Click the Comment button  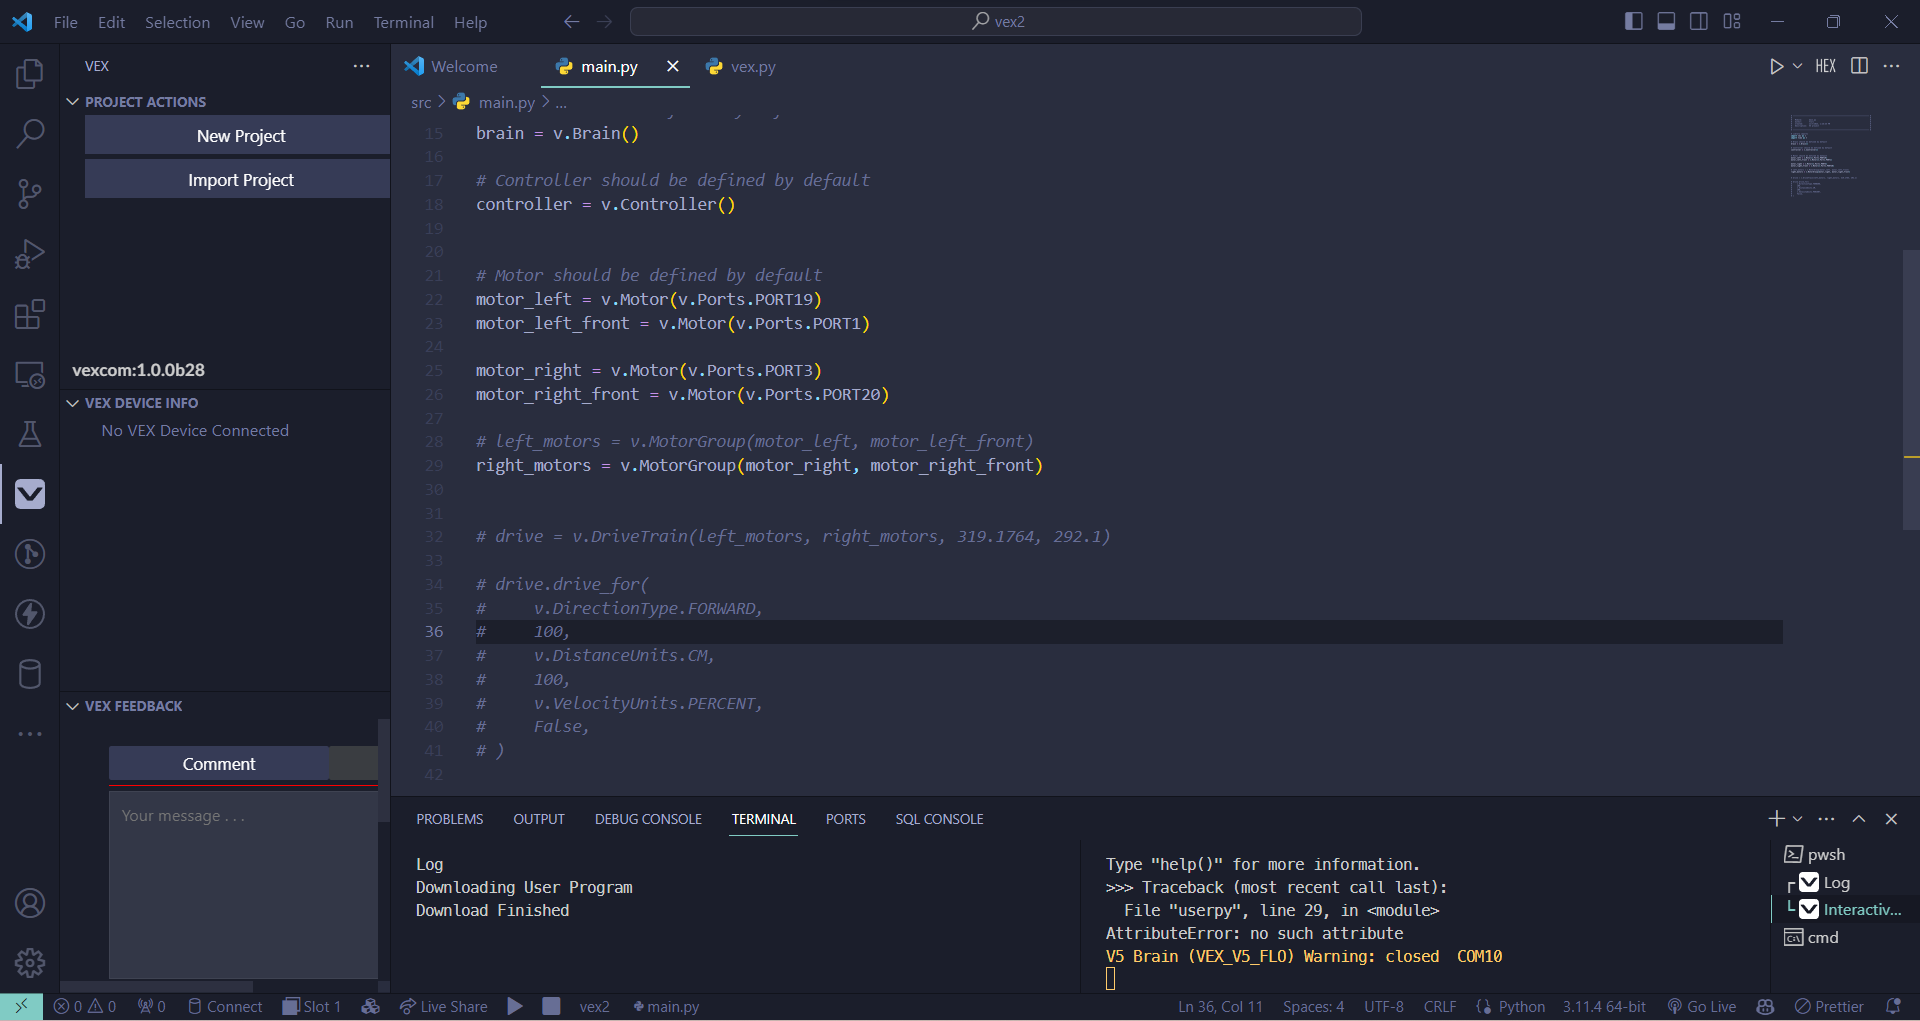point(219,763)
